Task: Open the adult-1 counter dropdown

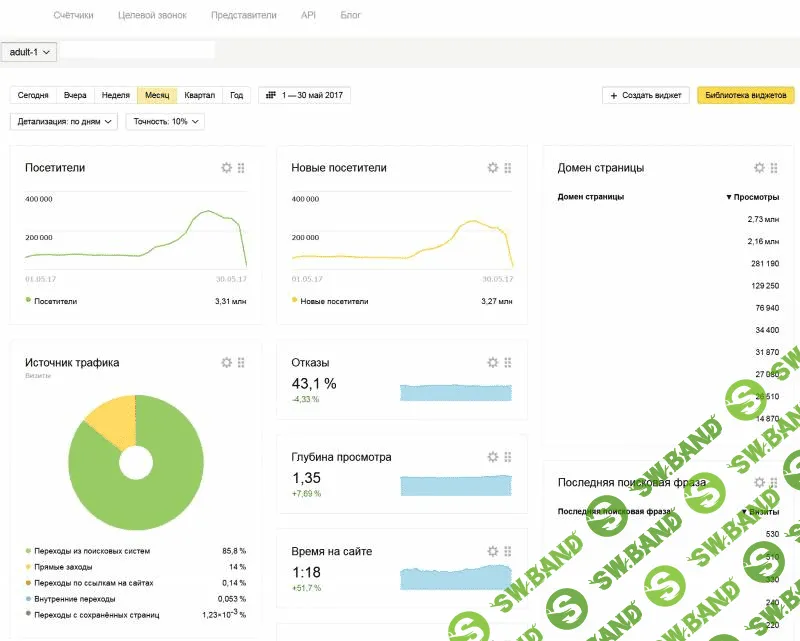Action: coord(30,51)
